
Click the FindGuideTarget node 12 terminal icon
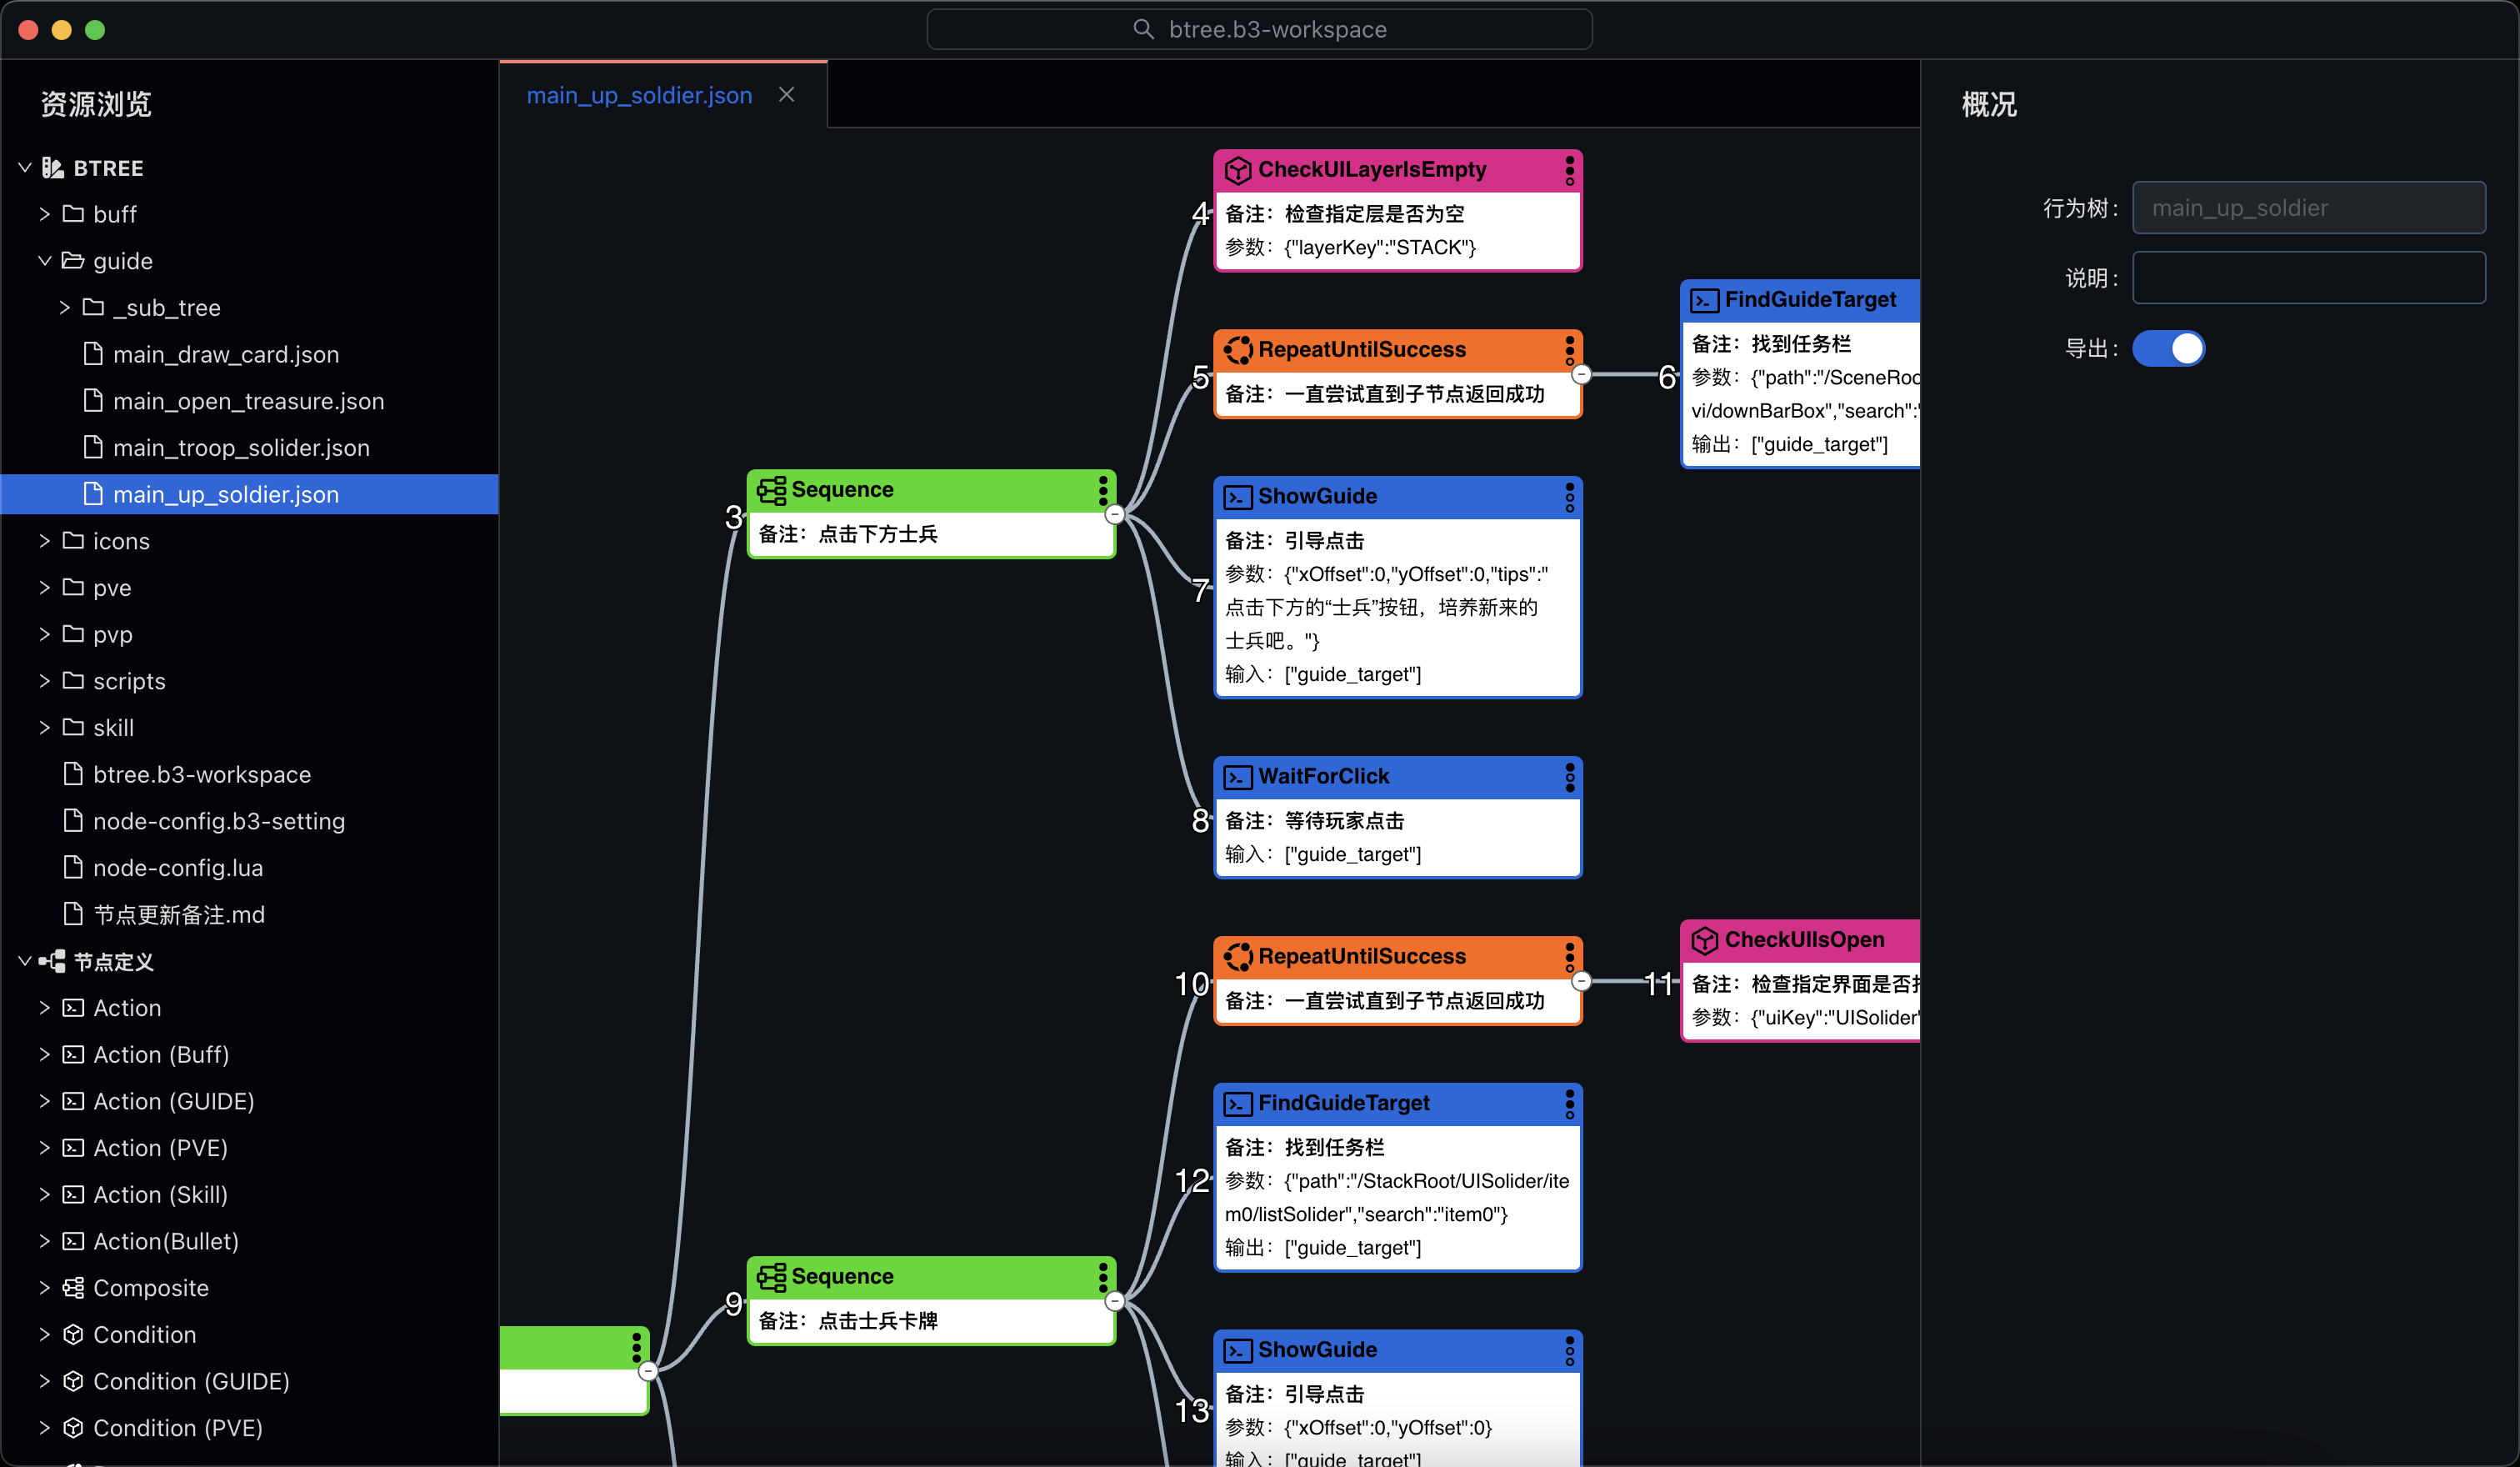point(1238,1104)
